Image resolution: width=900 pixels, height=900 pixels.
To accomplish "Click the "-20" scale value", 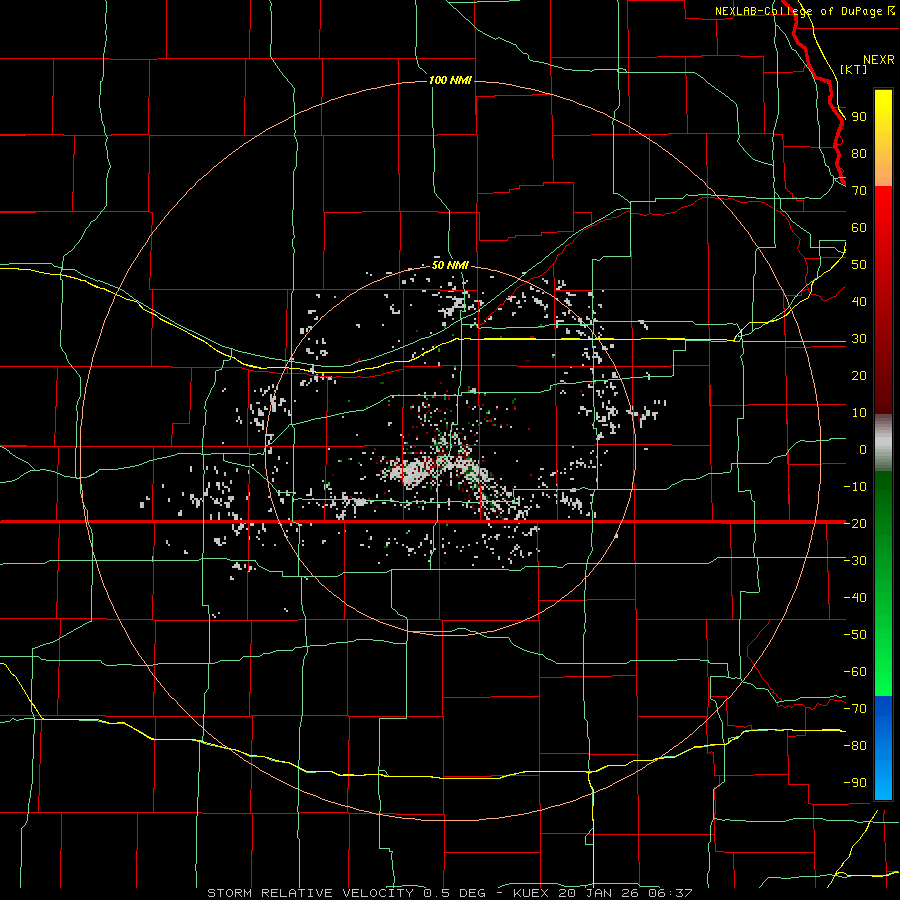I will [x=855, y=524].
